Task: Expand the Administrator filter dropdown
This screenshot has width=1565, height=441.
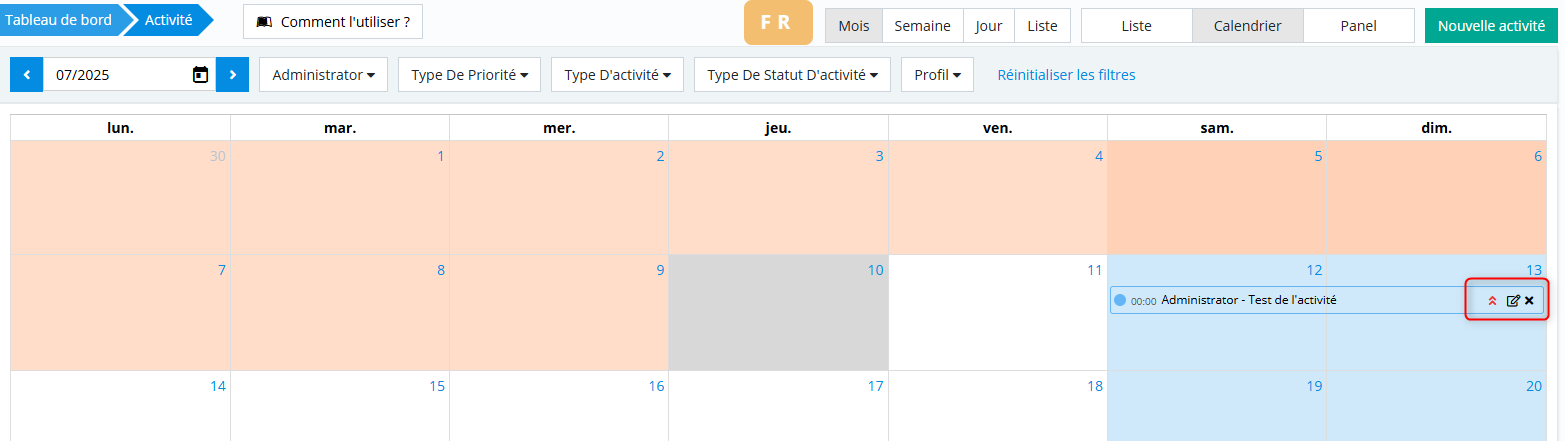Action: pos(323,75)
